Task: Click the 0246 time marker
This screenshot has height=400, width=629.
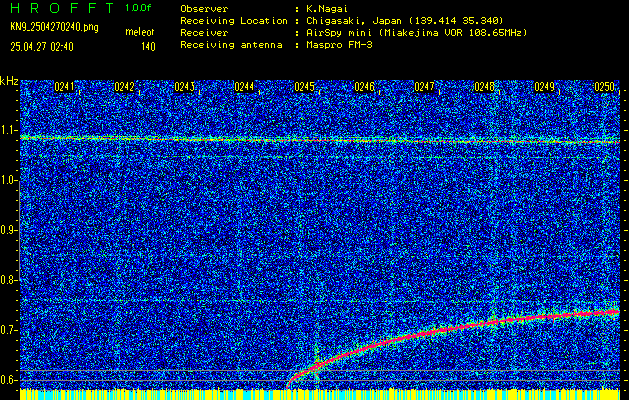Action: (364, 87)
